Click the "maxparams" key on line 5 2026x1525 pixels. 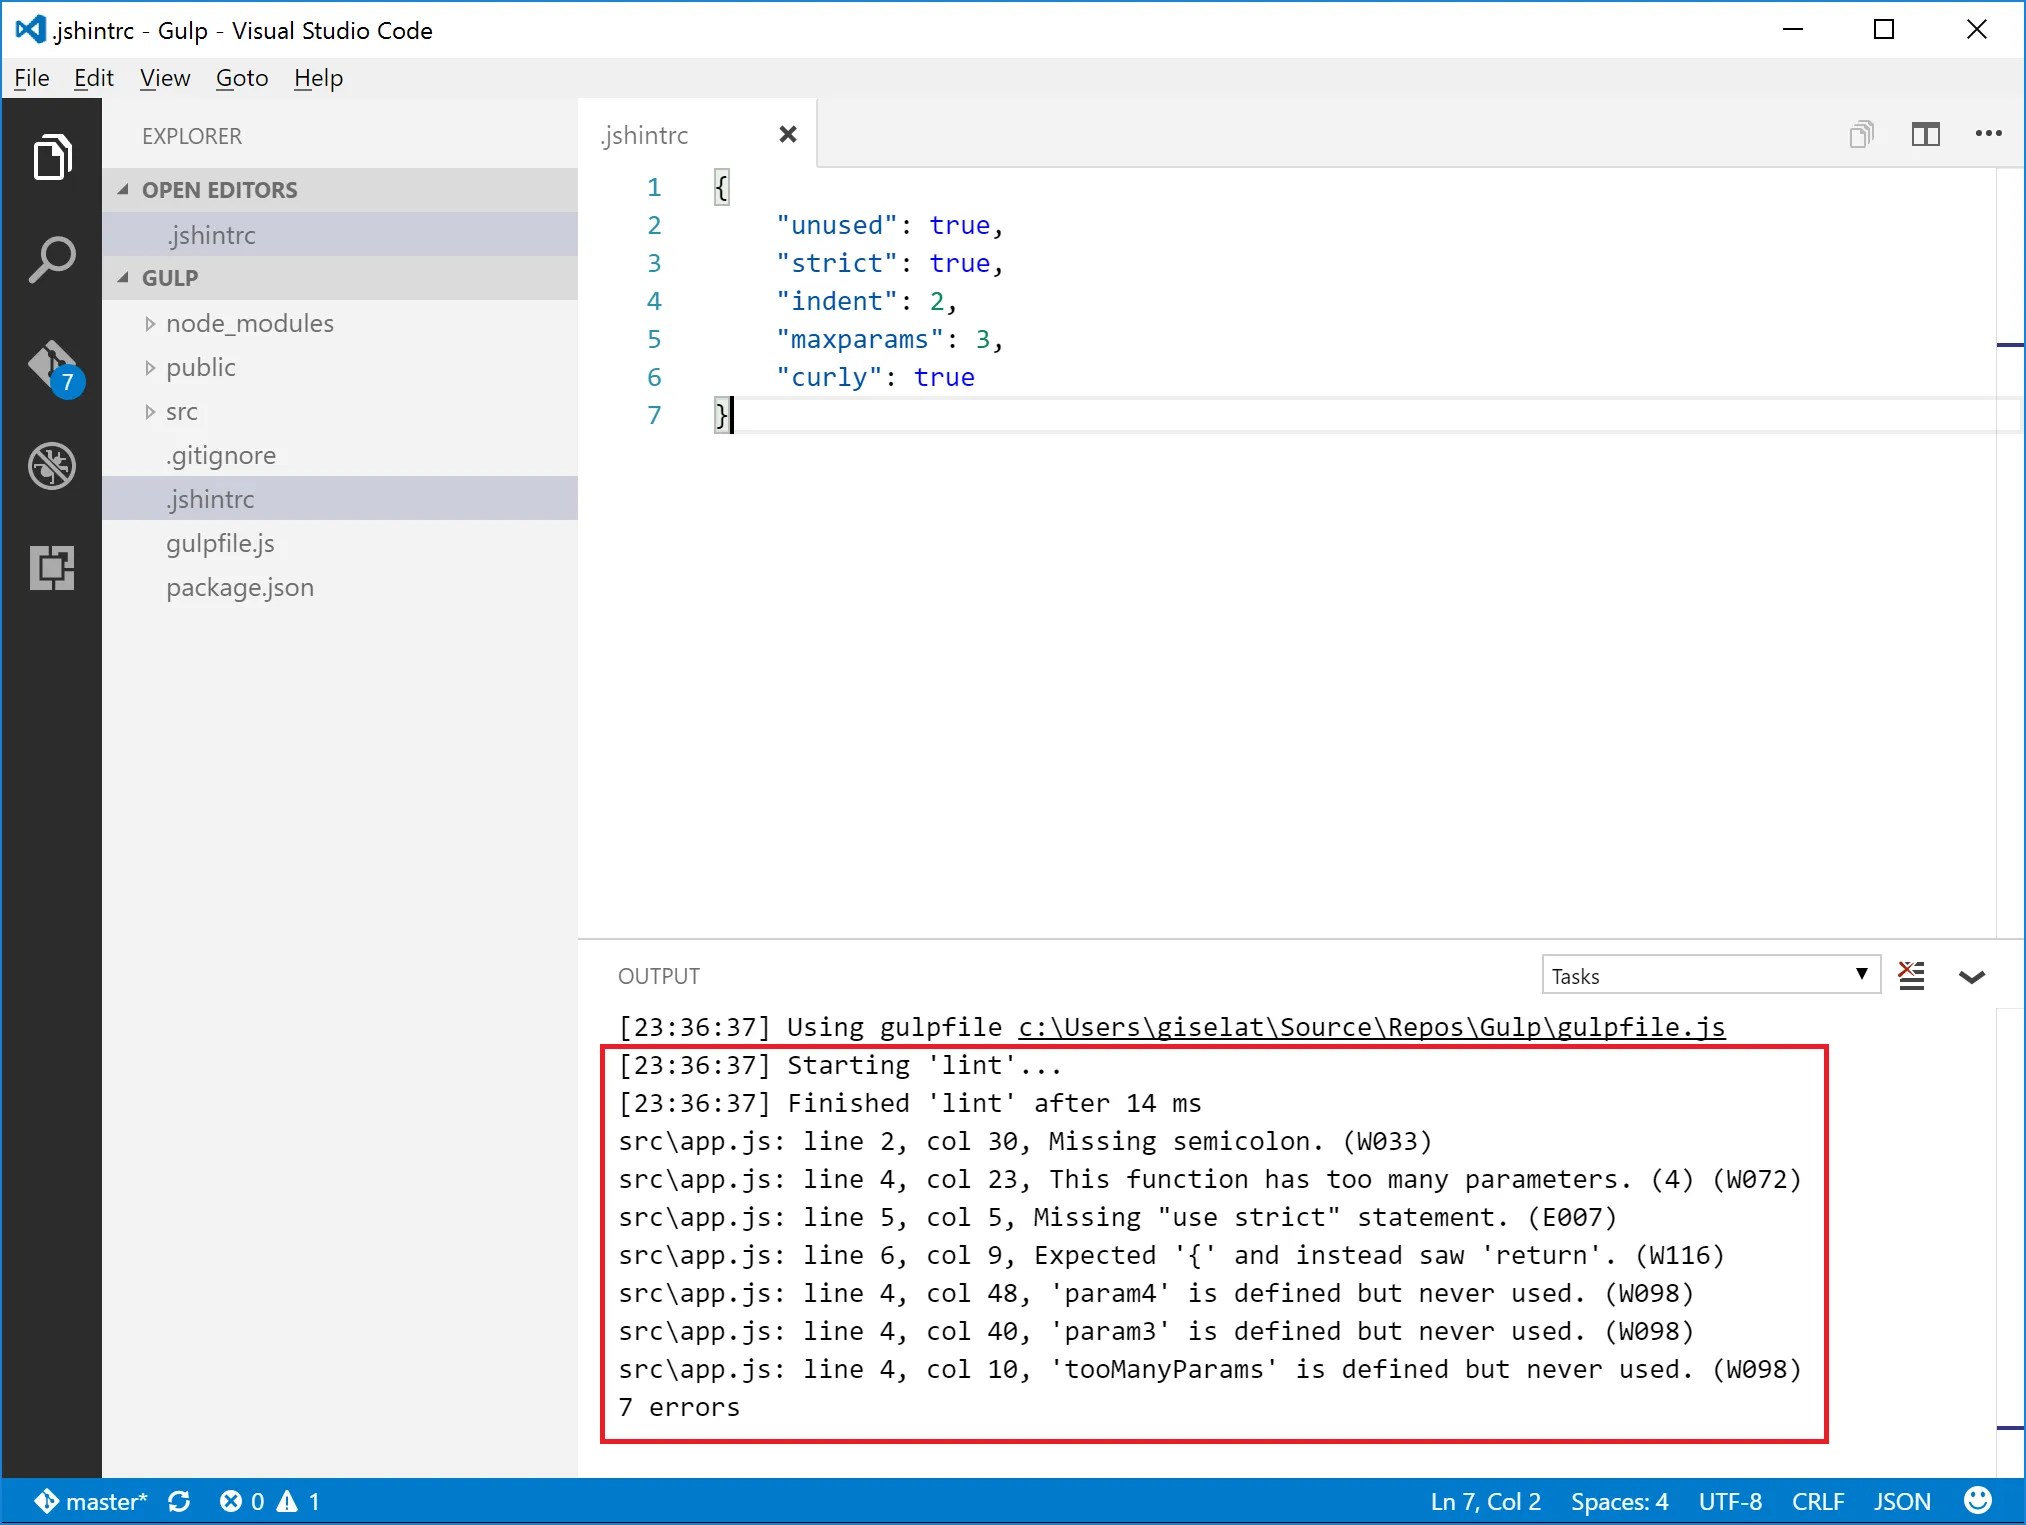[860, 339]
